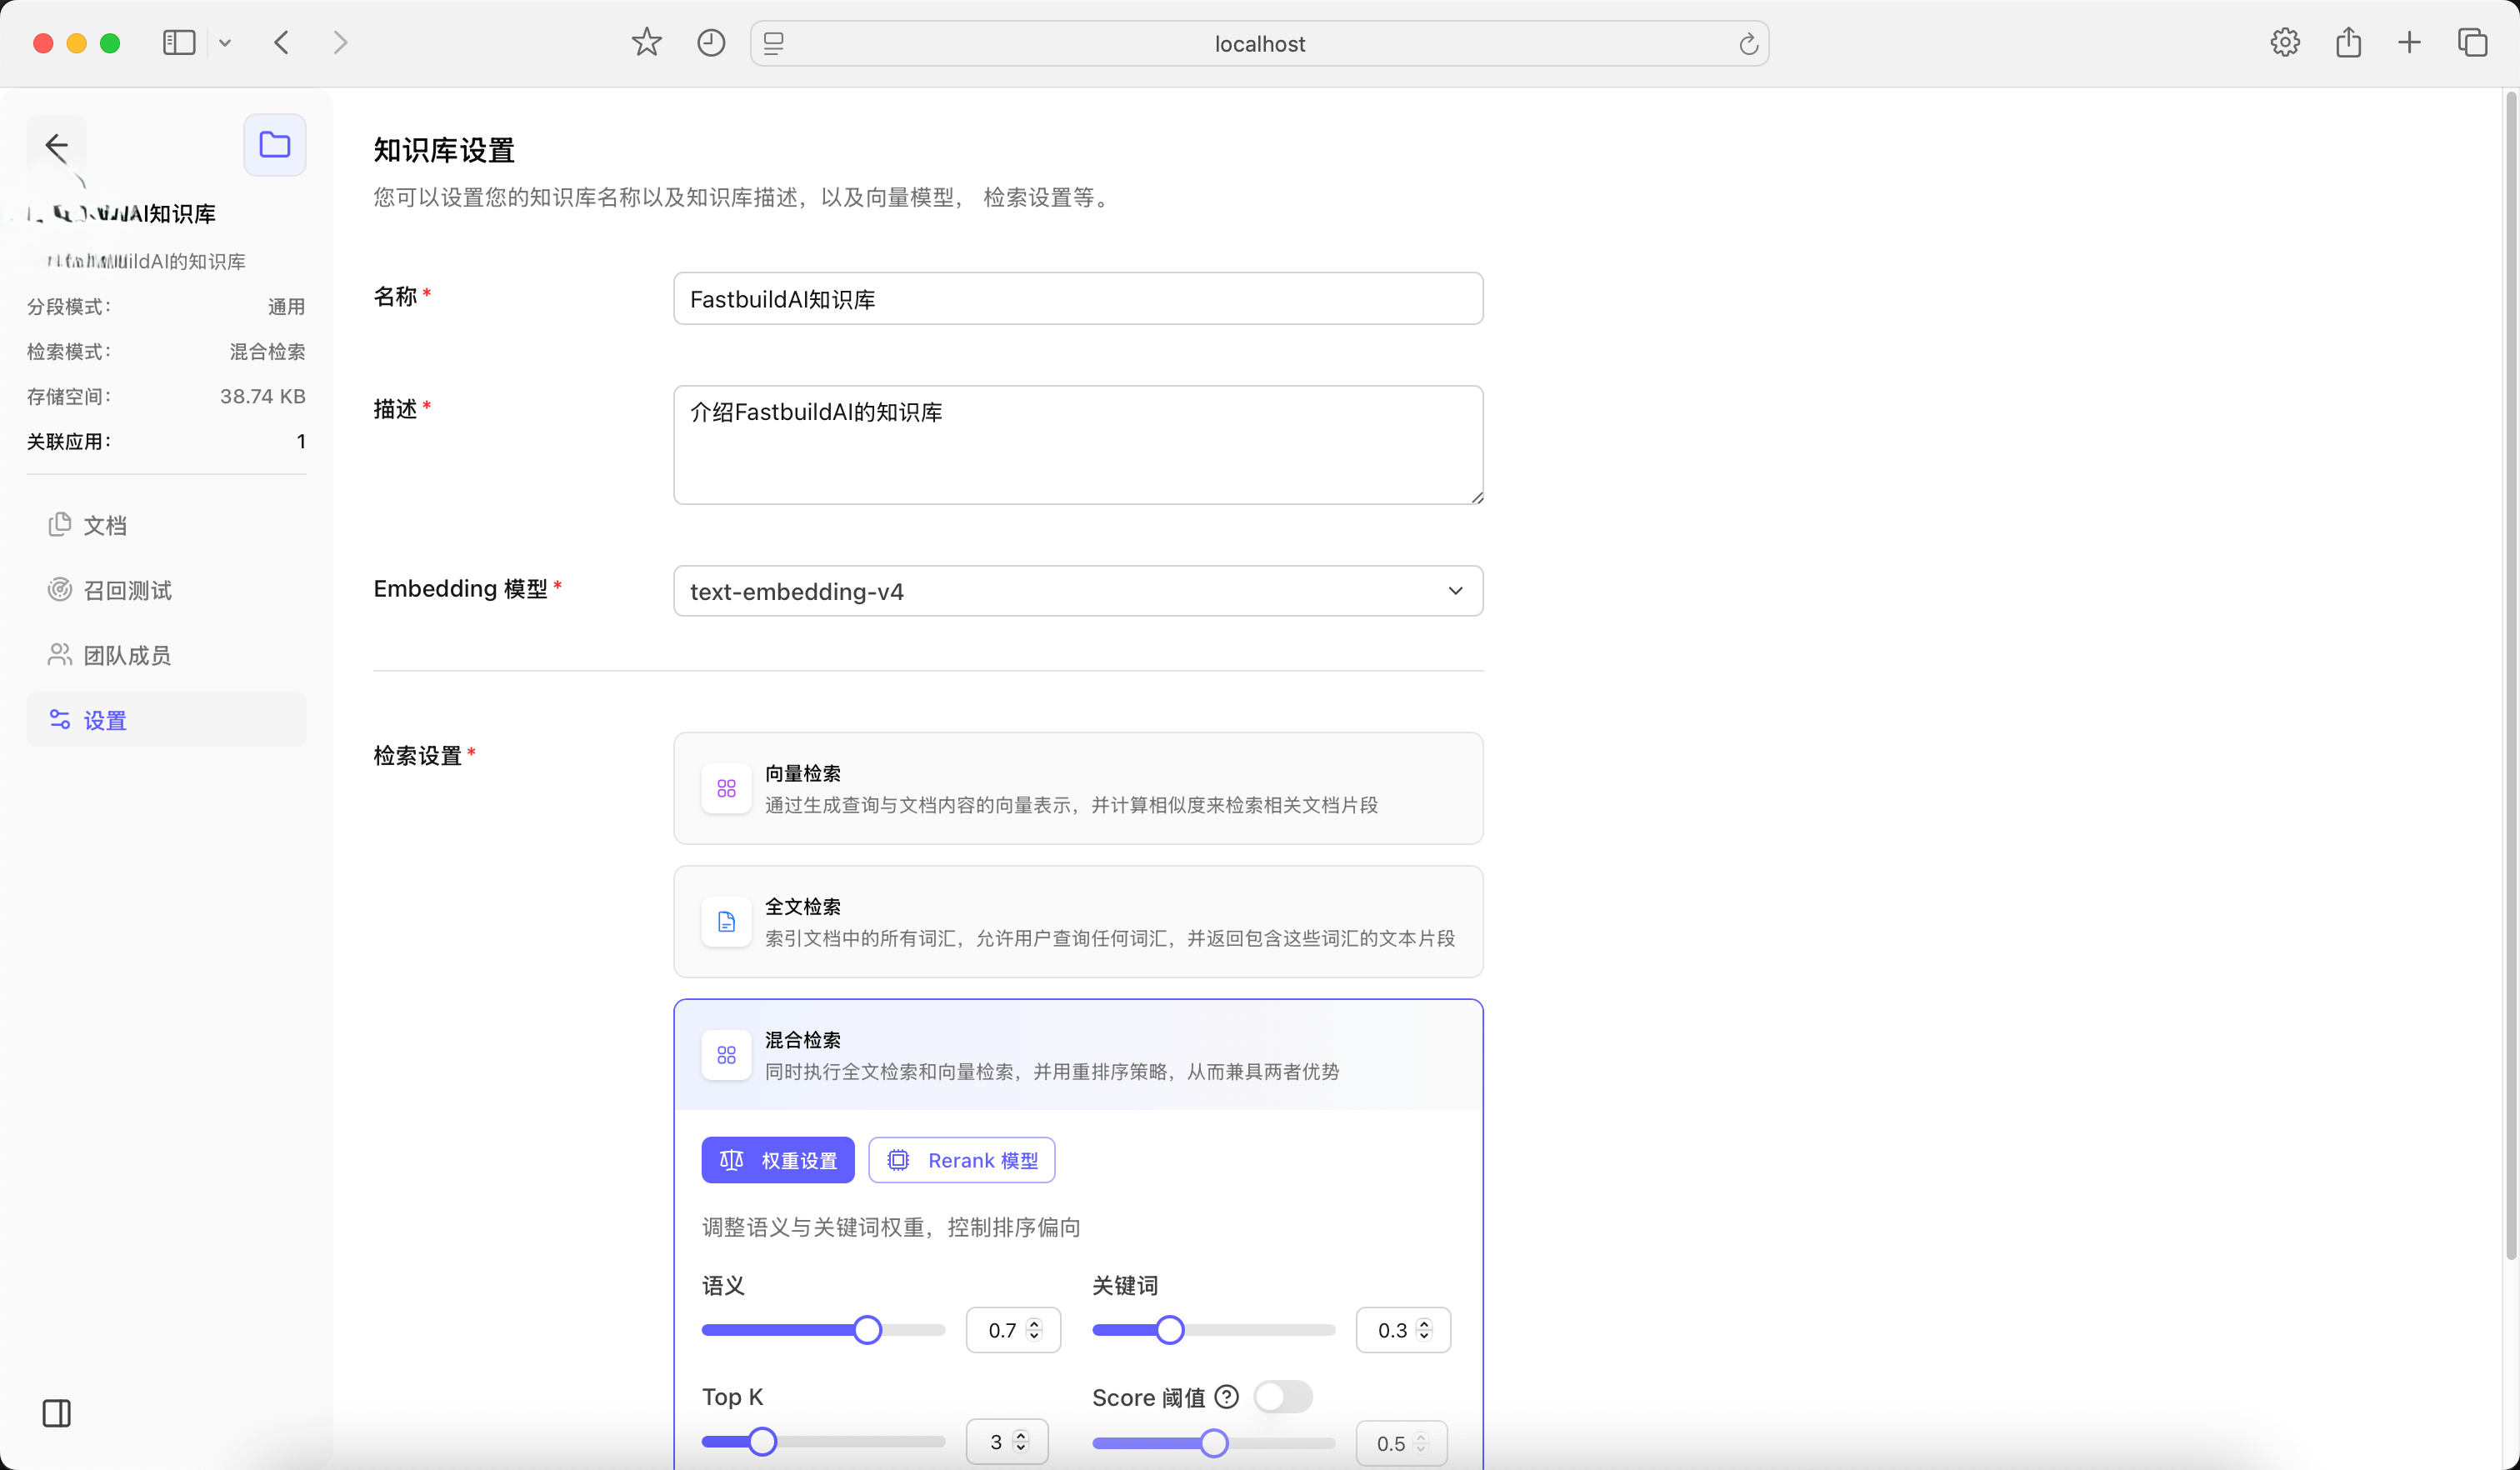This screenshot has height=1470, width=2520.
Task: Switch to the Rerank 模型 tab
Action: pyautogui.click(x=961, y=1160)
